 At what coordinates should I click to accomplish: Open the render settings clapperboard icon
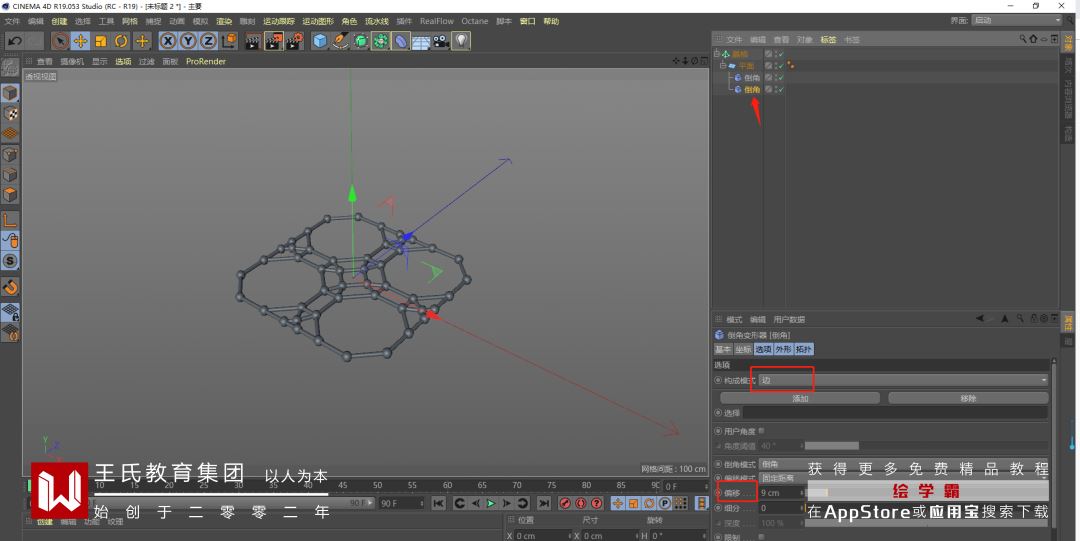295,41
